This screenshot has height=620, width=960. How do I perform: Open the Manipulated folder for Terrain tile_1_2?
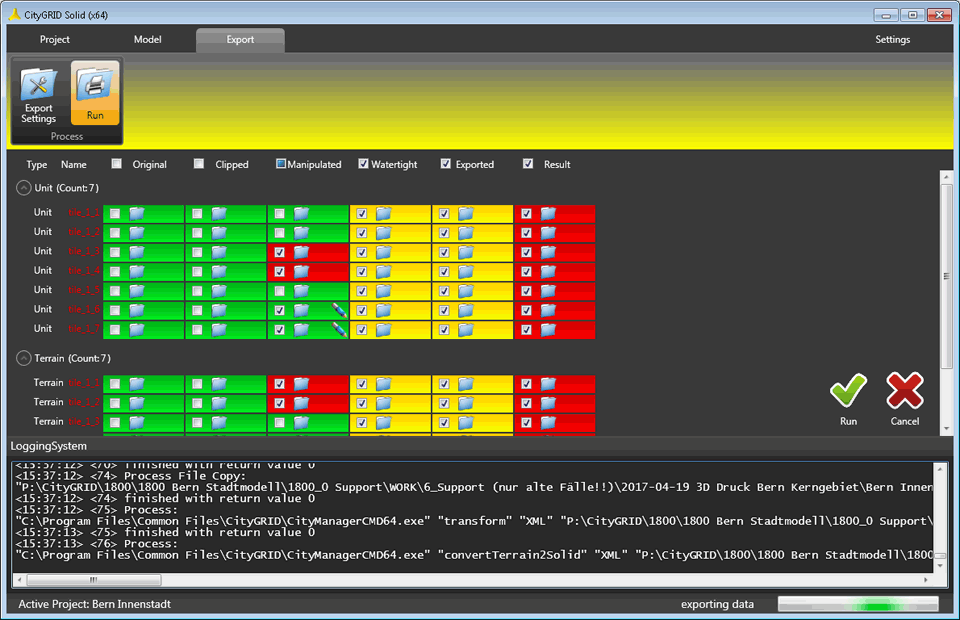point(301,403)
